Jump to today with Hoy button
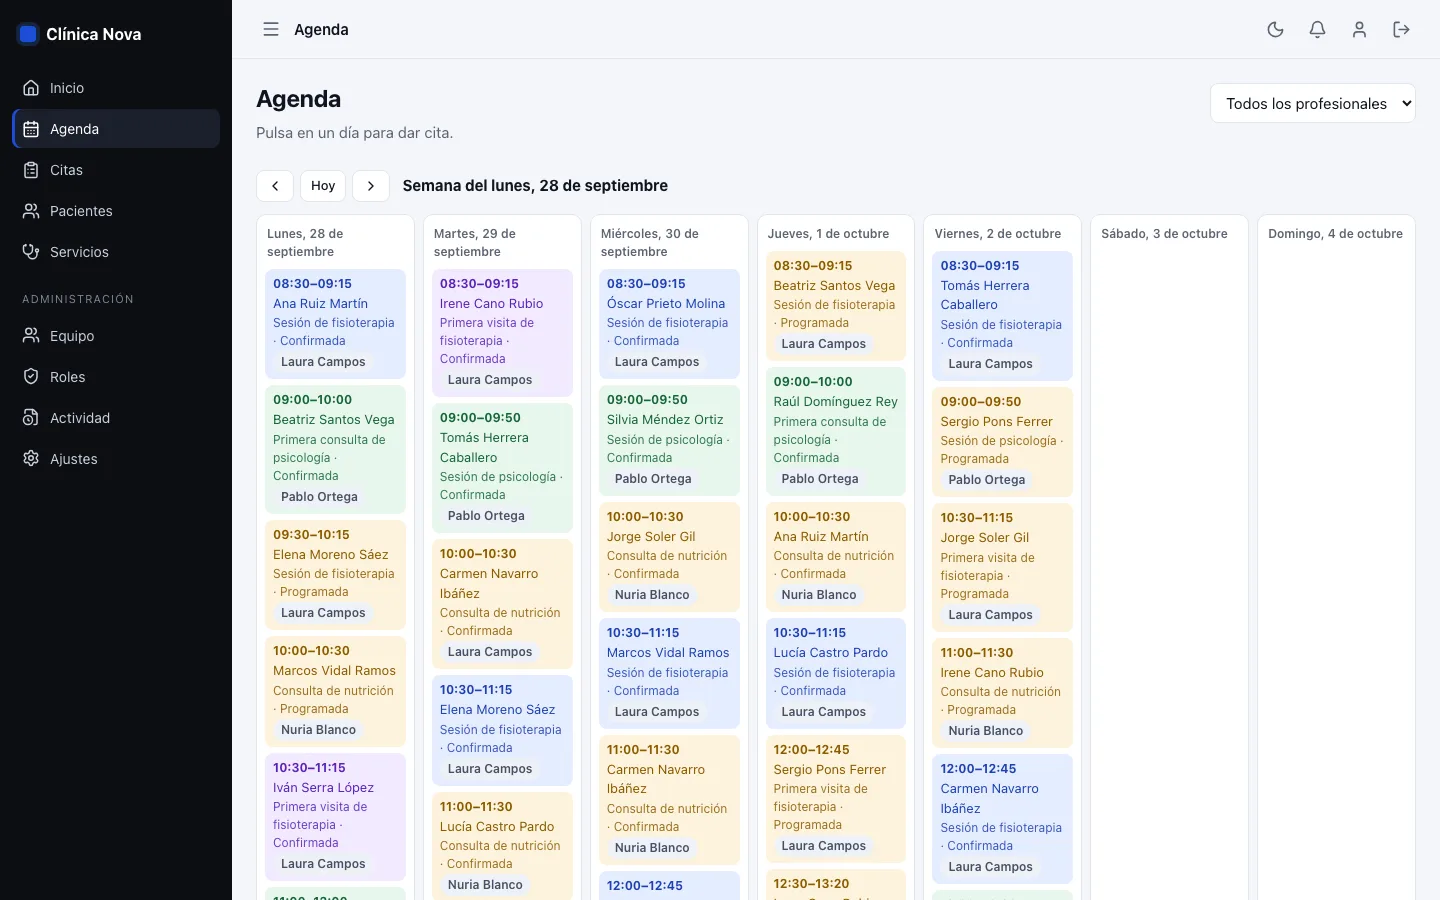This screenshot has height=900, width=1440. pos(323,186)
